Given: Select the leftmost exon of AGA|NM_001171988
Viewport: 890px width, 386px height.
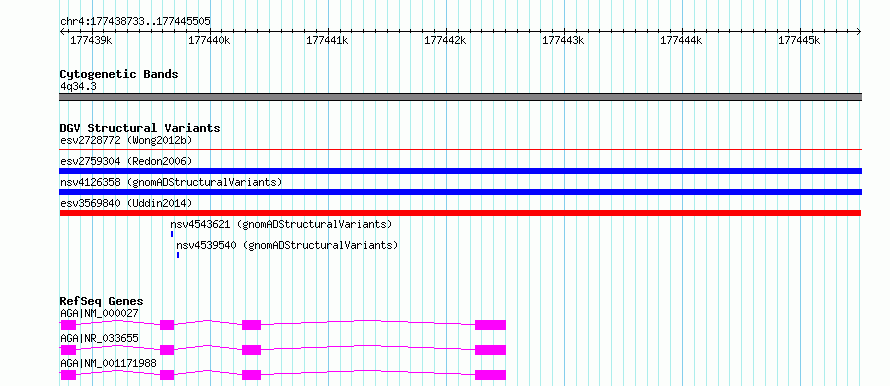Looking at the screenshot, I should 68,375.
